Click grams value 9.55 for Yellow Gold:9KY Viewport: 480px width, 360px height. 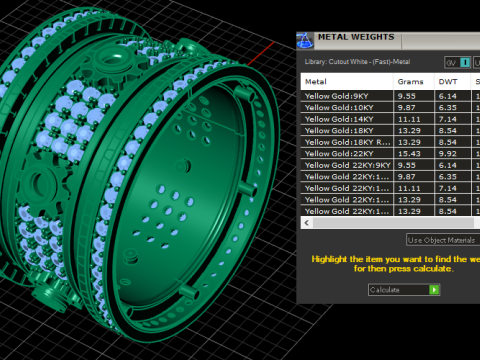pyautogui.click(x=406, y=96)
